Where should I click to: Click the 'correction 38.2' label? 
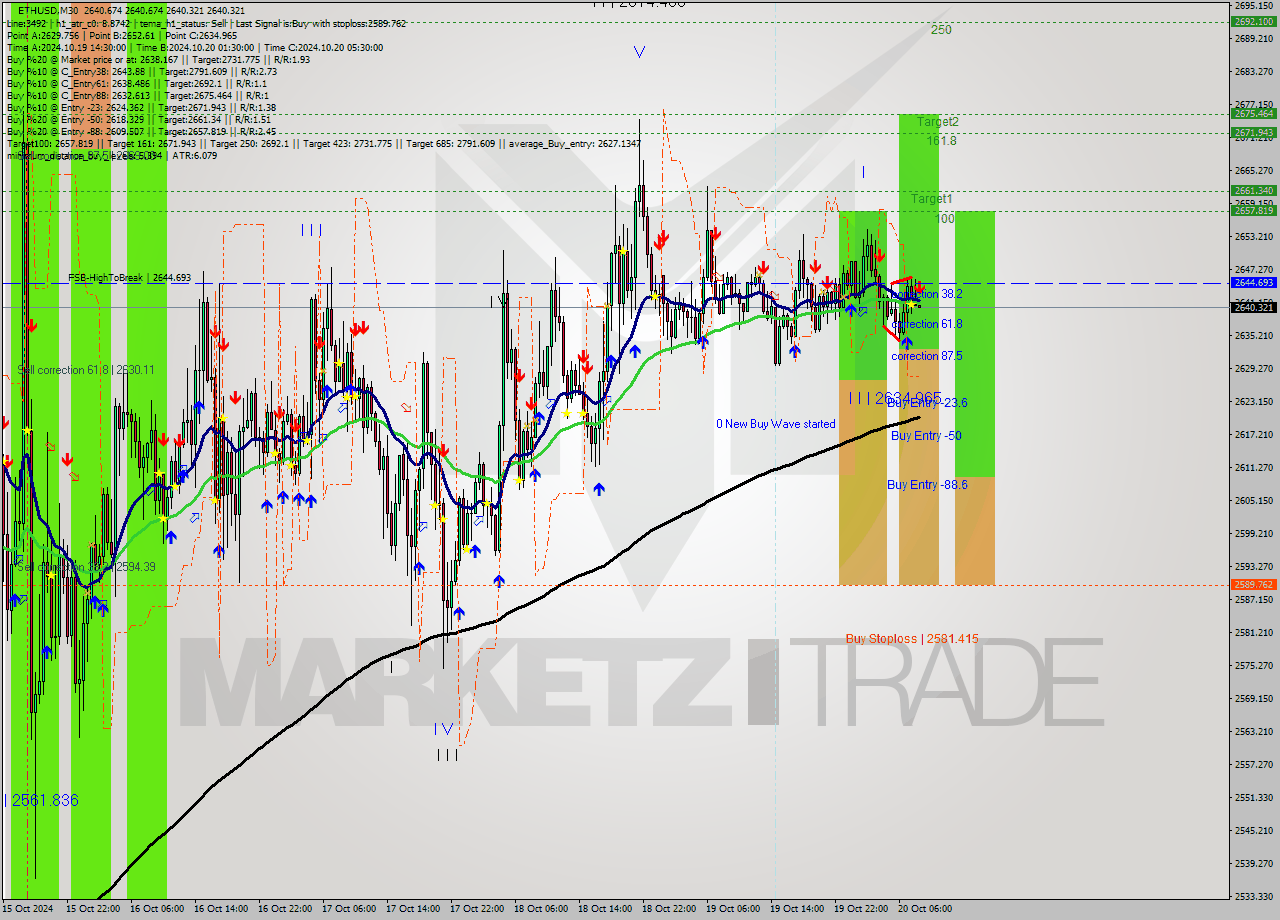927,294
